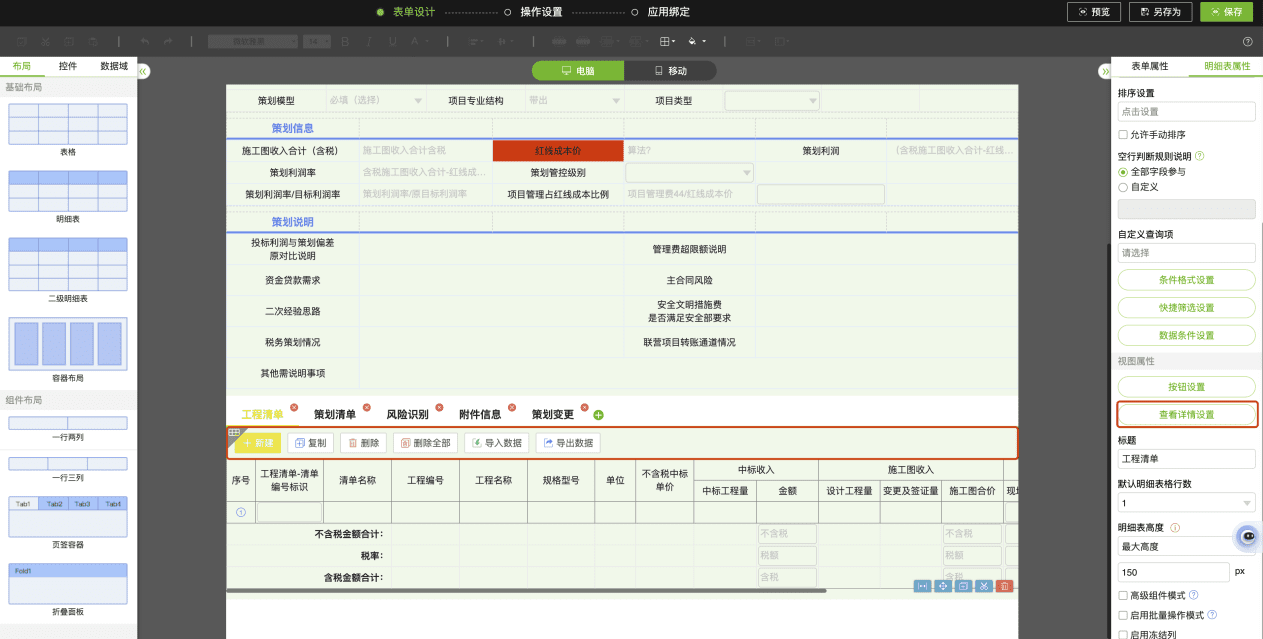Click the 预览 button
The height and width of the screenshot is (639, 1263).
pos(1094,12)
